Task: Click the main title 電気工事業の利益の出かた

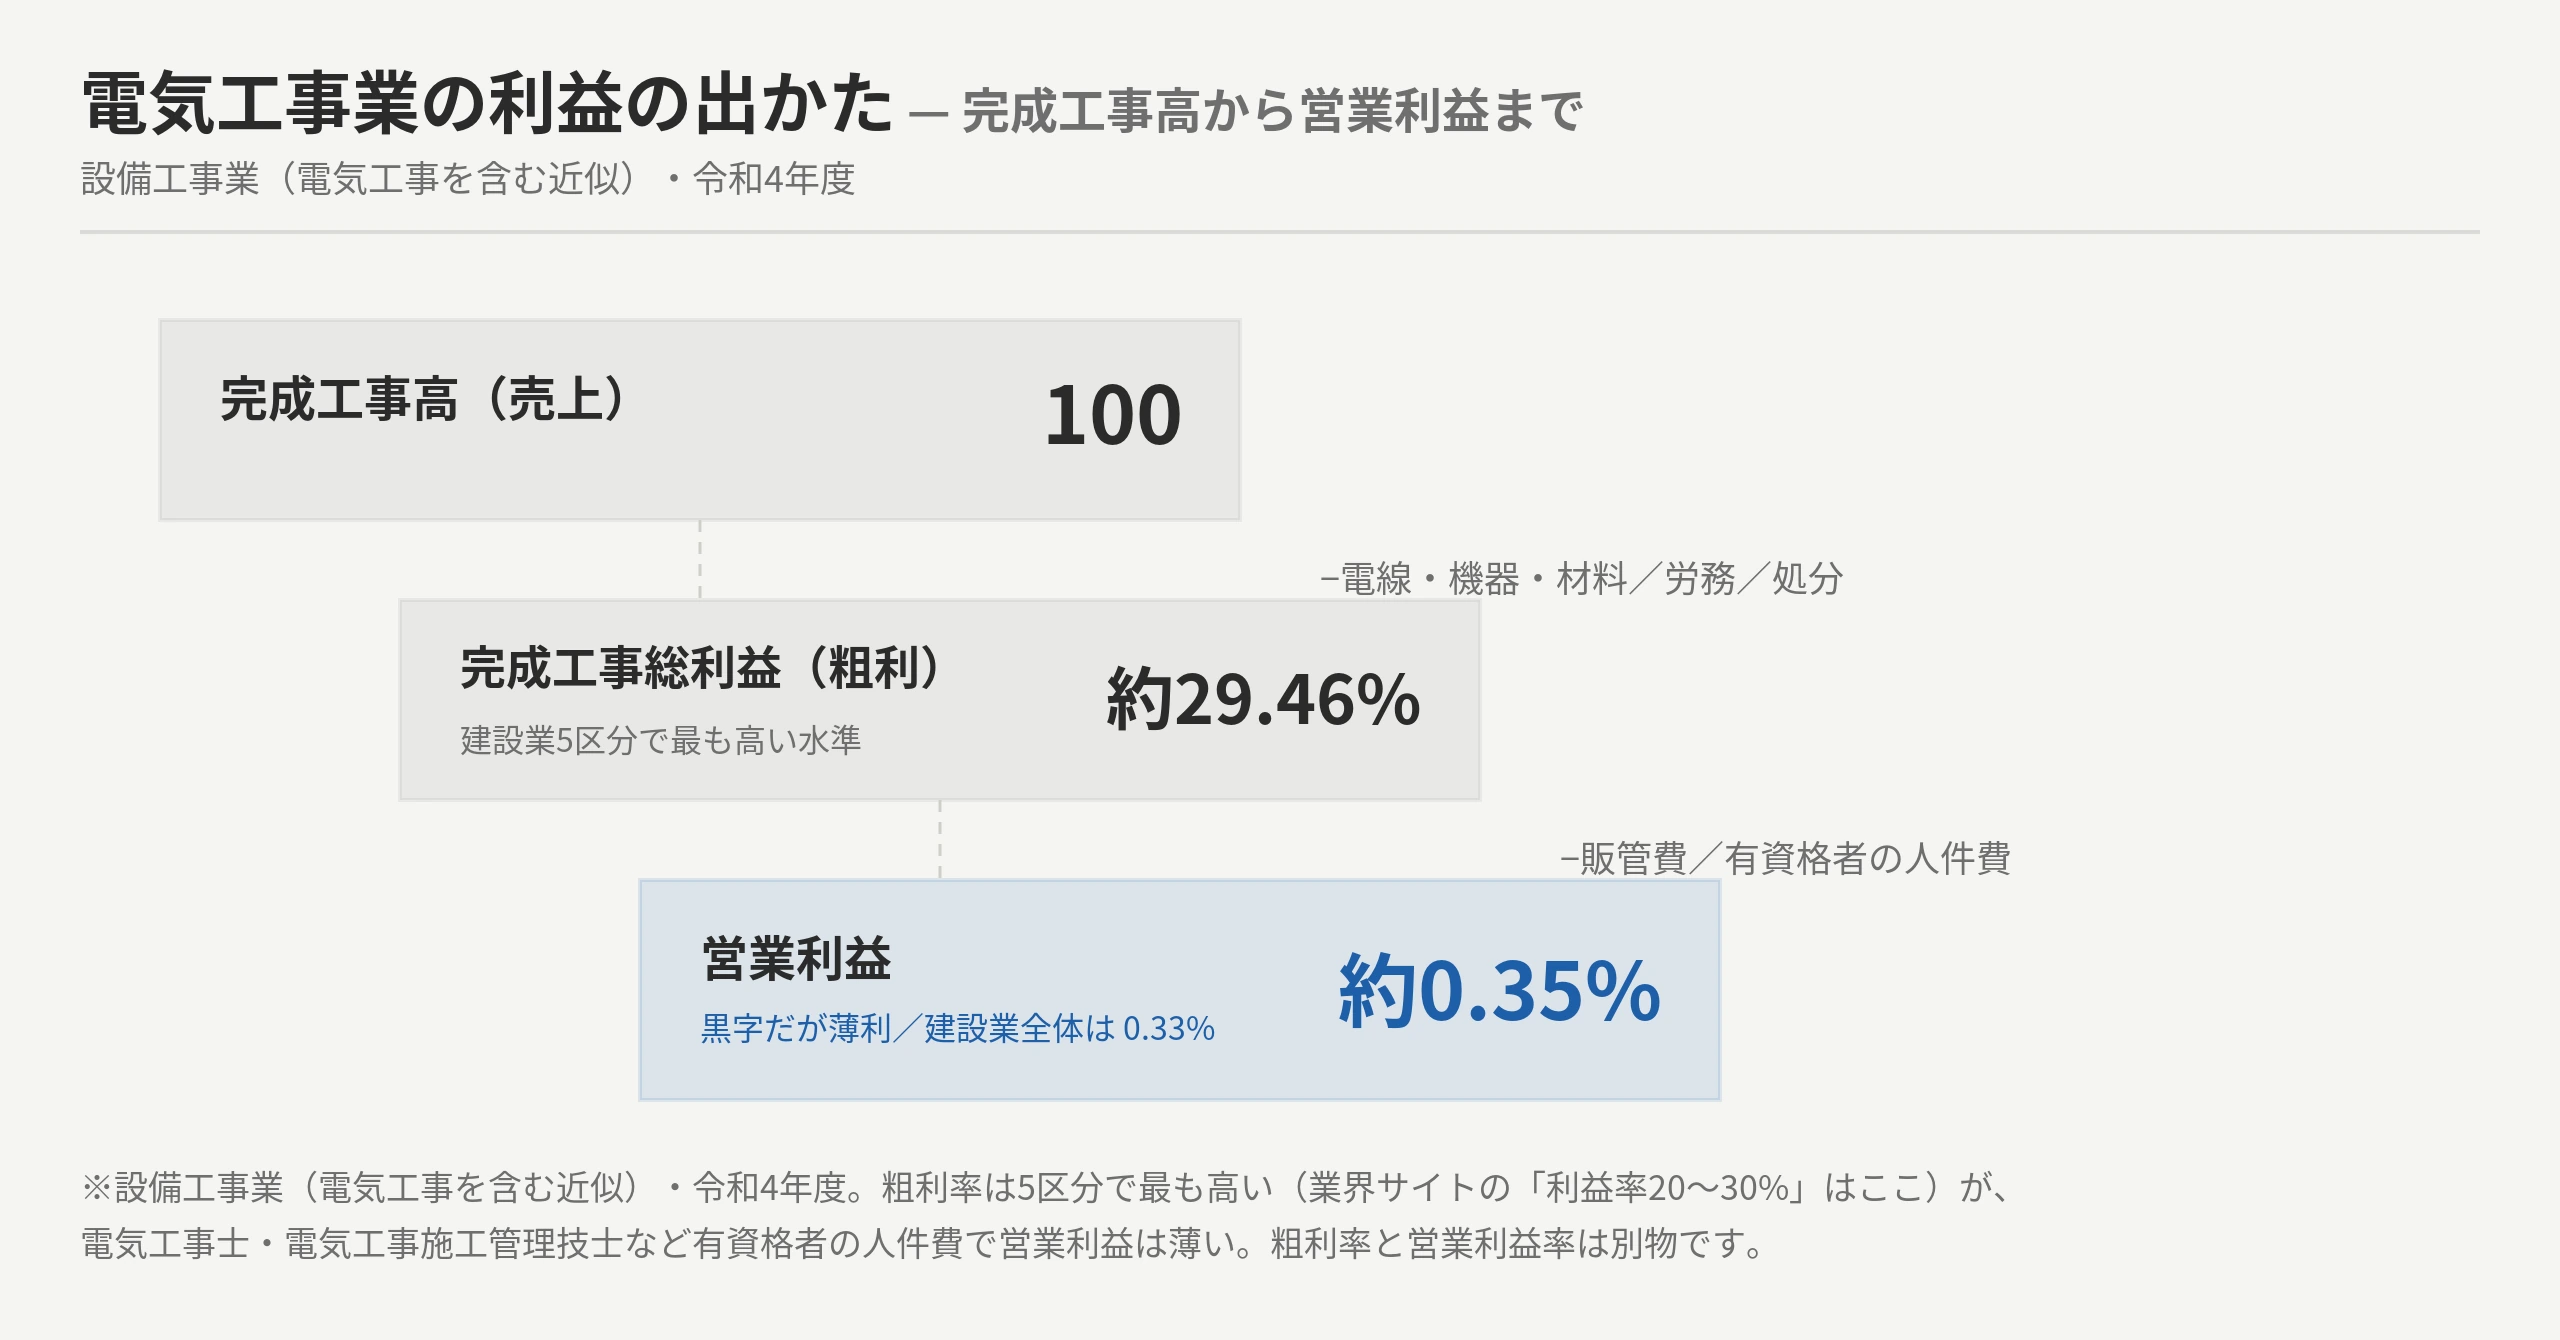Action: click(x=487, y=103)
